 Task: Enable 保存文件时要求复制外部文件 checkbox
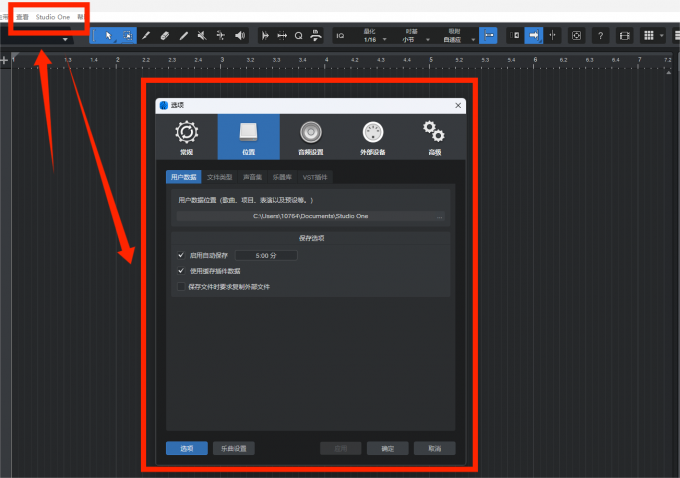181,286
